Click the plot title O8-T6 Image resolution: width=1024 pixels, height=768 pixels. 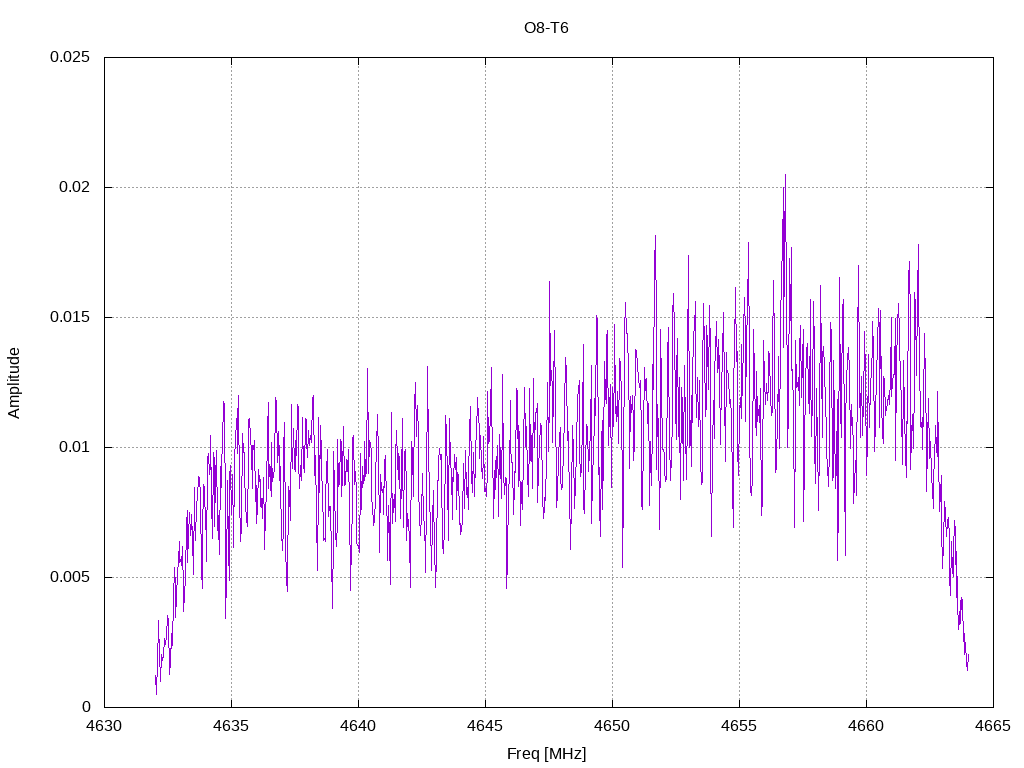click(x=546, y=28)
